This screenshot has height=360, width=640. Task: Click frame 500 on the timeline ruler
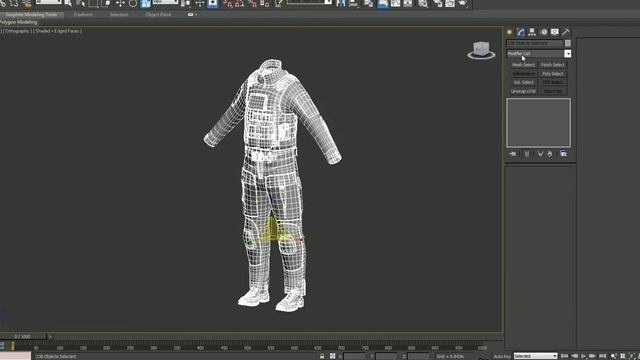point(247,348)
